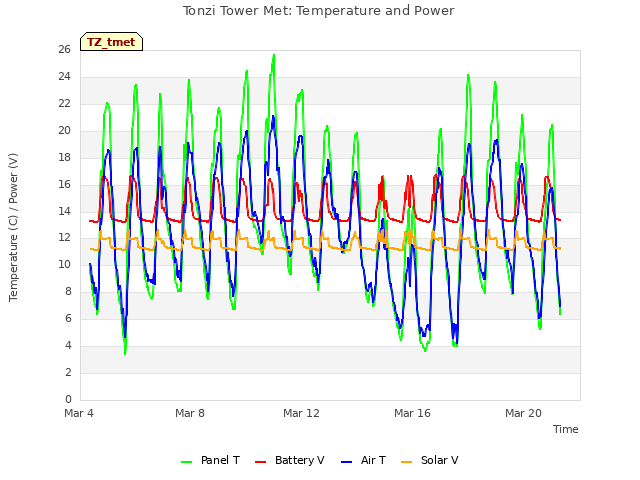The height and width of the screenshot is (480, 640).
Task: Click the Time axis label
Action: [565, 429]
